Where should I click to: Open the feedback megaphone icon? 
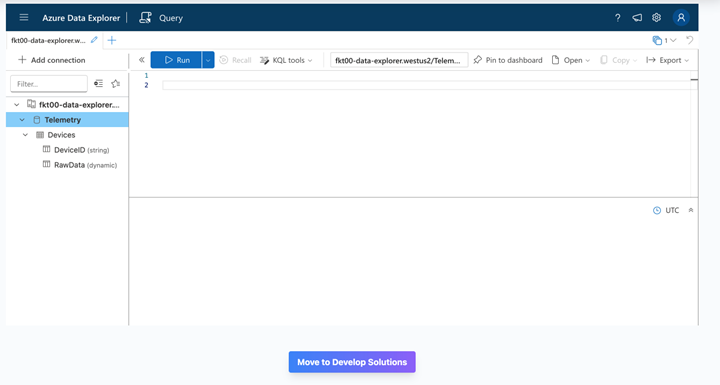637,18
